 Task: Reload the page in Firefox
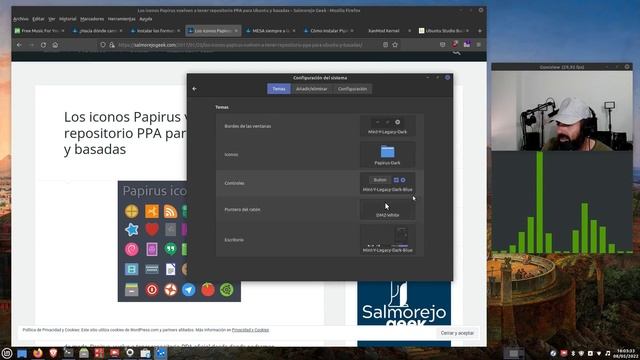coord(43,45)
